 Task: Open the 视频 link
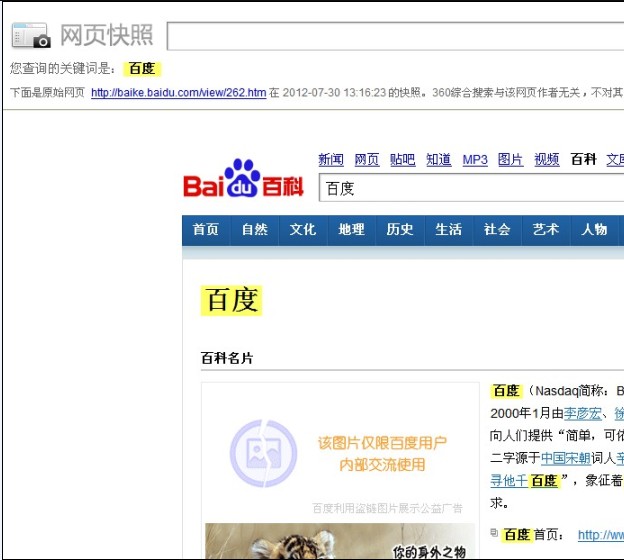pos(547,160)
